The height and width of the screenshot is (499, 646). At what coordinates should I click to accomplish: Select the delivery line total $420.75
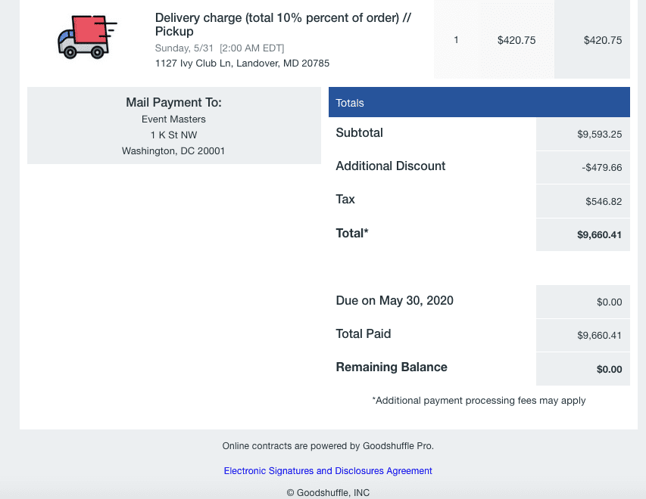(x=603, y=40)
